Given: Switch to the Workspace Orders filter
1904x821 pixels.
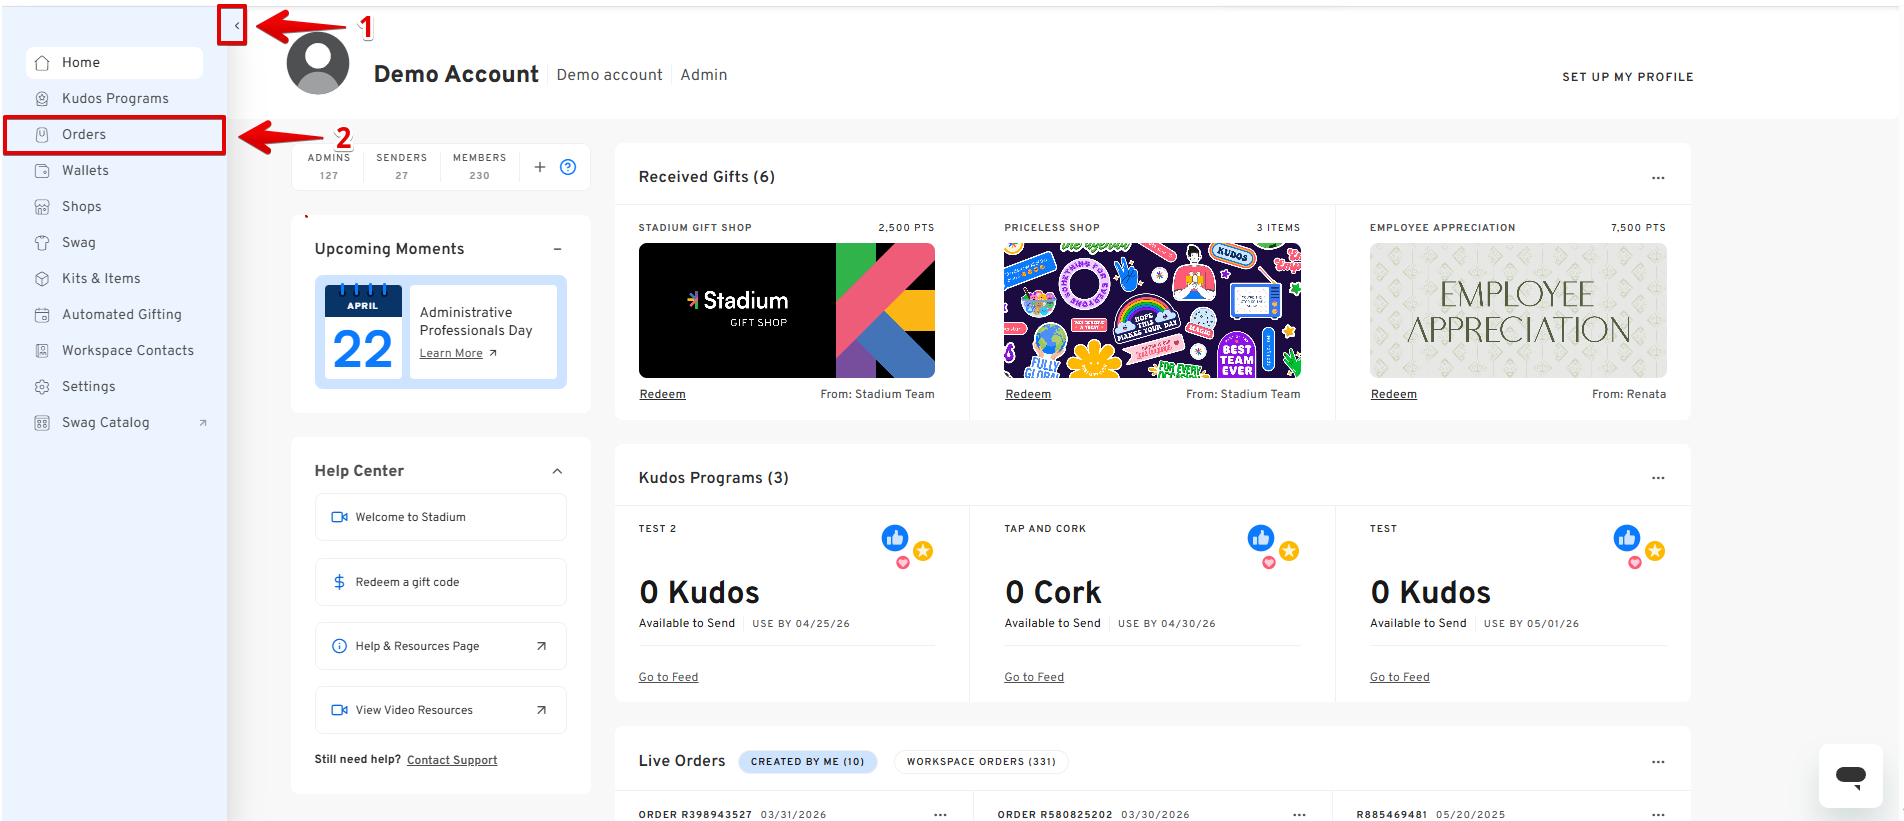Looking at the screenshot, I should (x=980, y=762).
